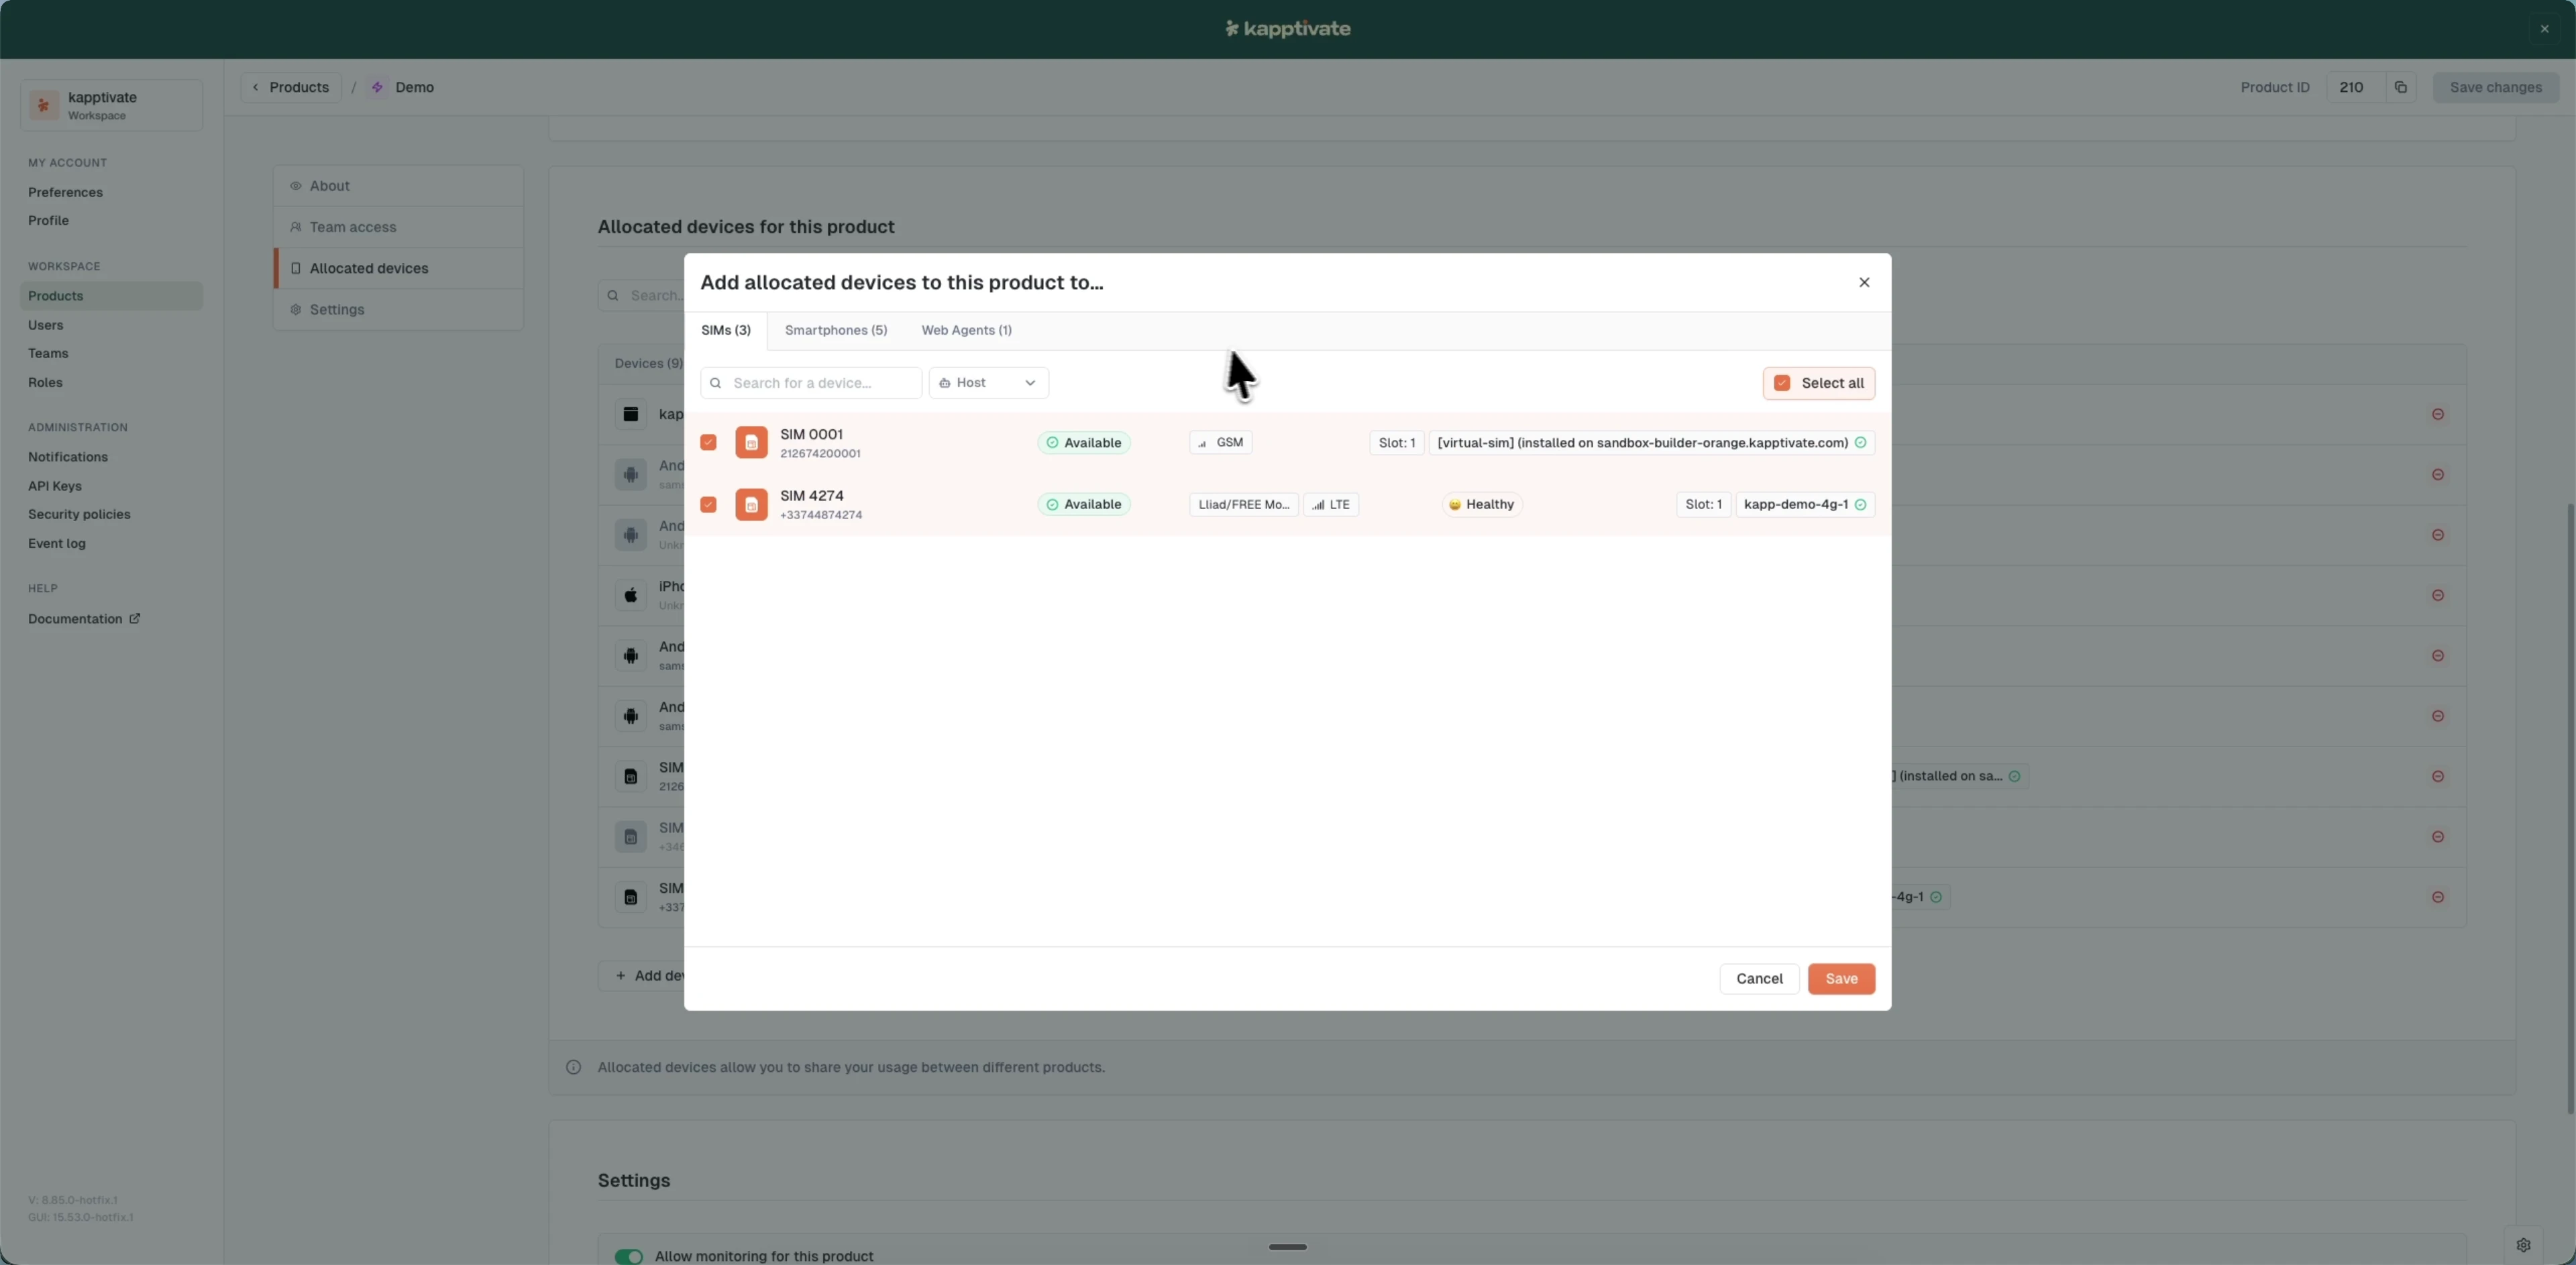The height and width of the screenshot is (1265, 2576).
Task: Click the GSM signal badge for SIM 0001
Action: click(1221, 443)
